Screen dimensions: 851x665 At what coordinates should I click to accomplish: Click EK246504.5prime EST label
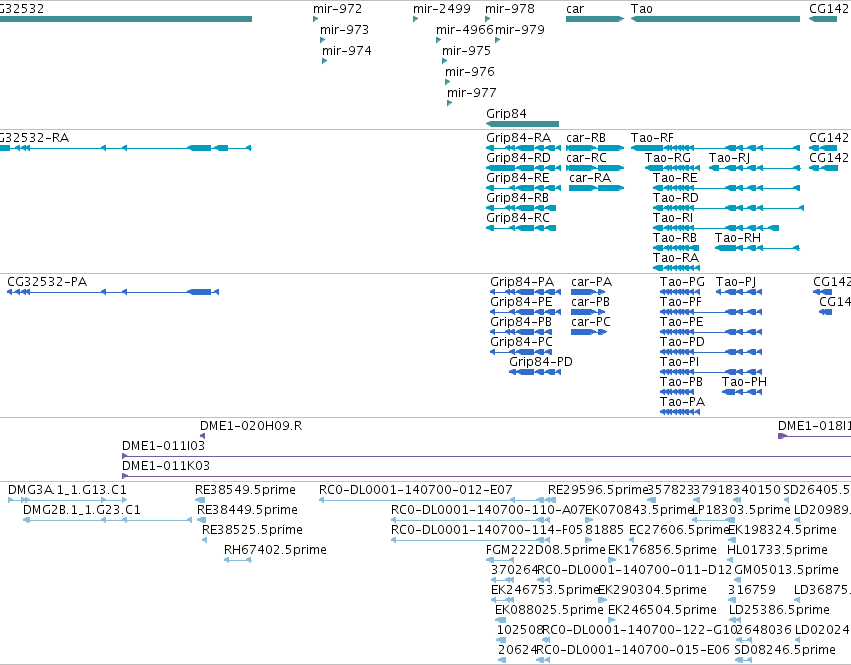(662, 610)
